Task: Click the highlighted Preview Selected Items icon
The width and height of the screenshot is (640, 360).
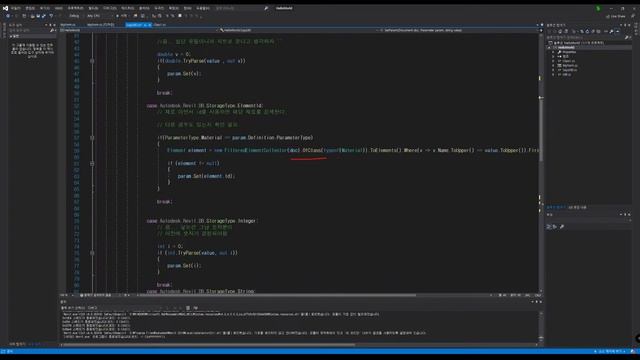Action: [617, 31]
